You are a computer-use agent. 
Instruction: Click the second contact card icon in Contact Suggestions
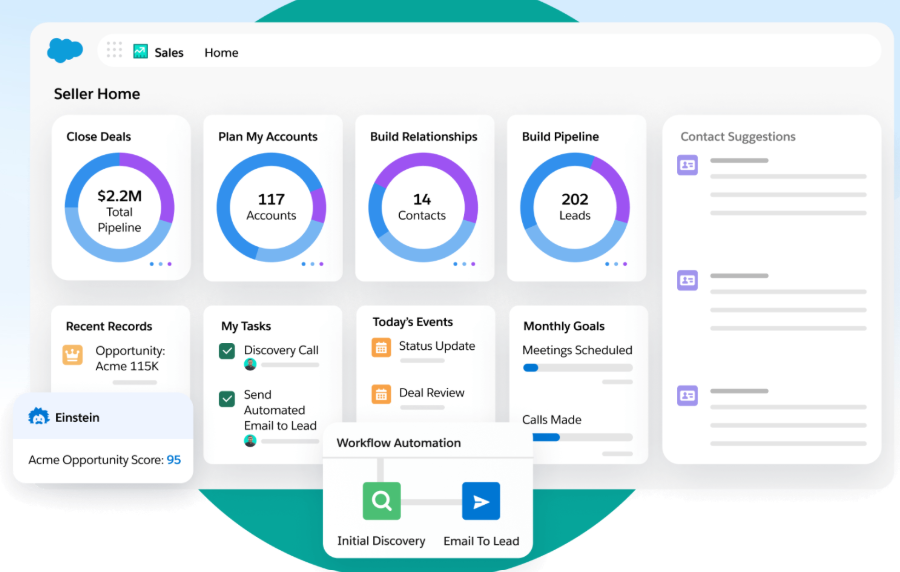(687, 281)
